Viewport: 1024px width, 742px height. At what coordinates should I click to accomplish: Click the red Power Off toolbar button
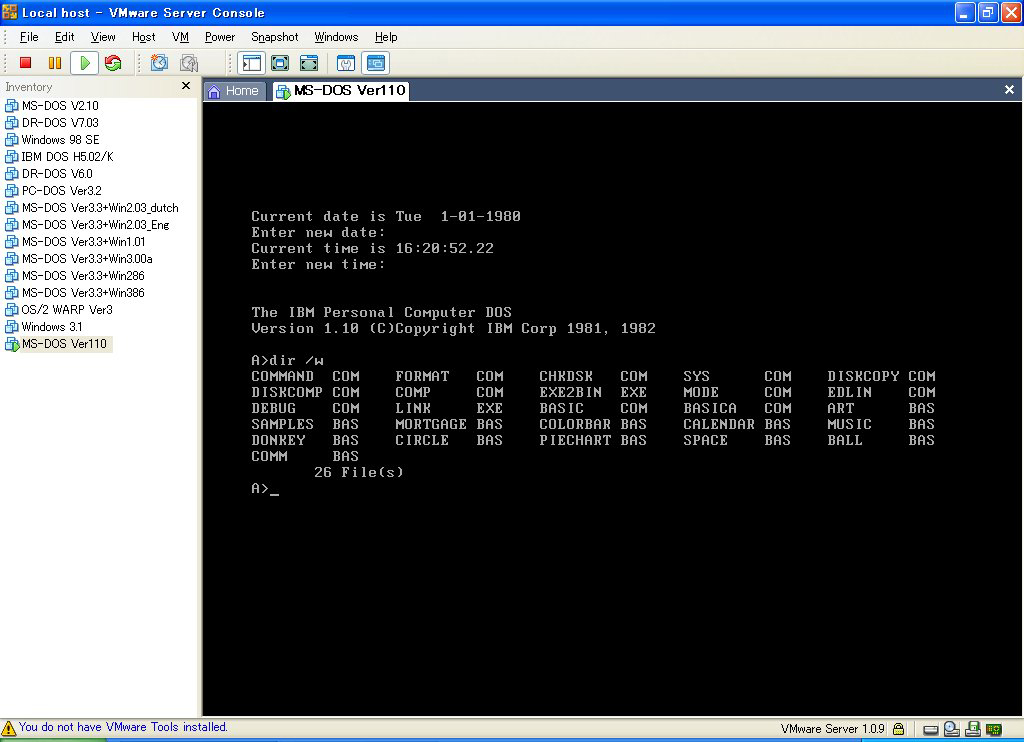[25, 63]
